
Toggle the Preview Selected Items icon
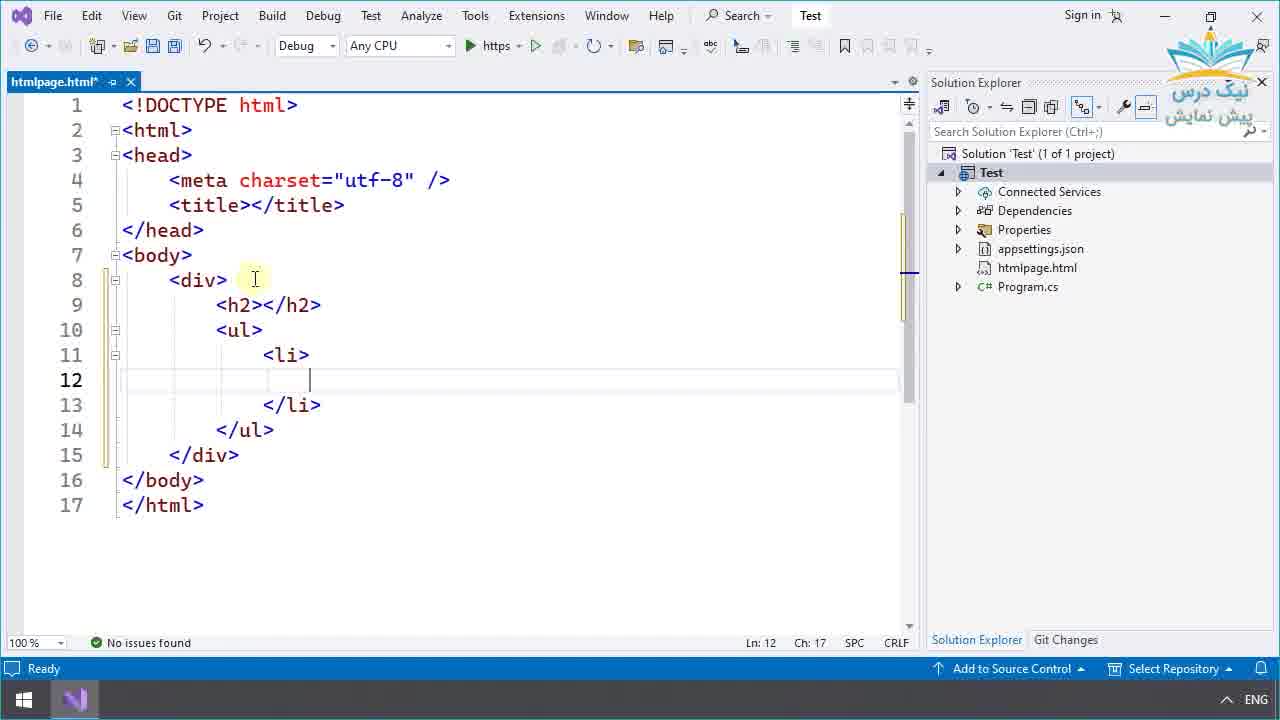pyautogui.click(x=1146, y=107)
